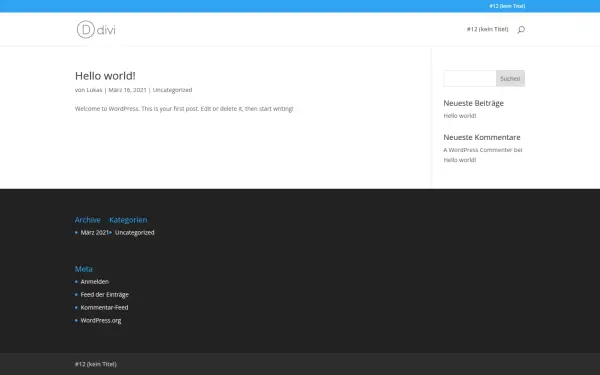Open the search magnifier icon in header
Screen dimensions: 600x375
click(521, 29)
